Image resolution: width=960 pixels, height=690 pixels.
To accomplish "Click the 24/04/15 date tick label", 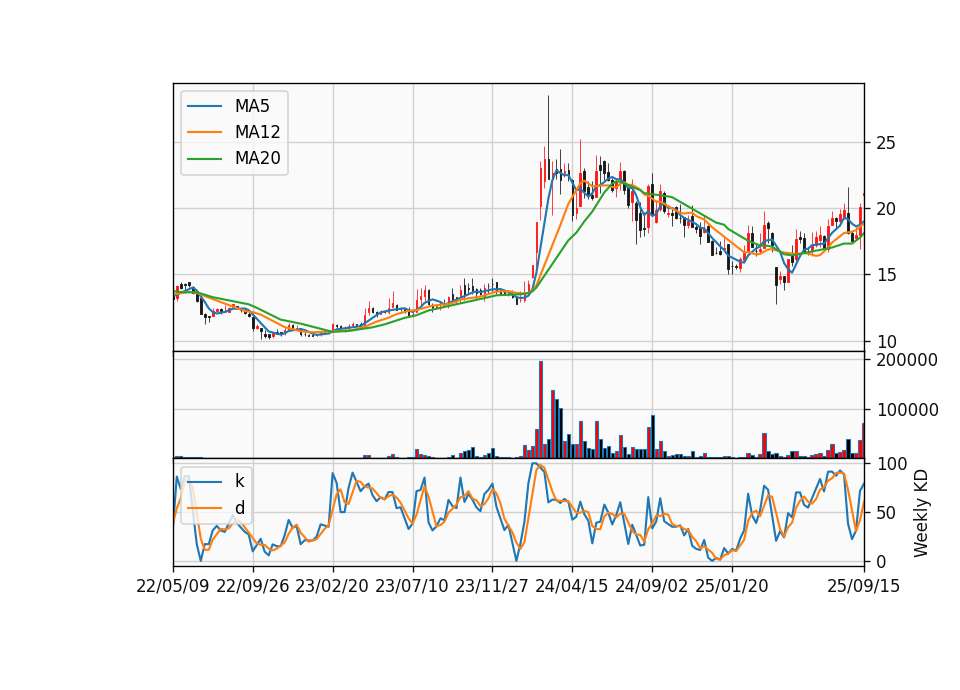I will pos(572,587).
